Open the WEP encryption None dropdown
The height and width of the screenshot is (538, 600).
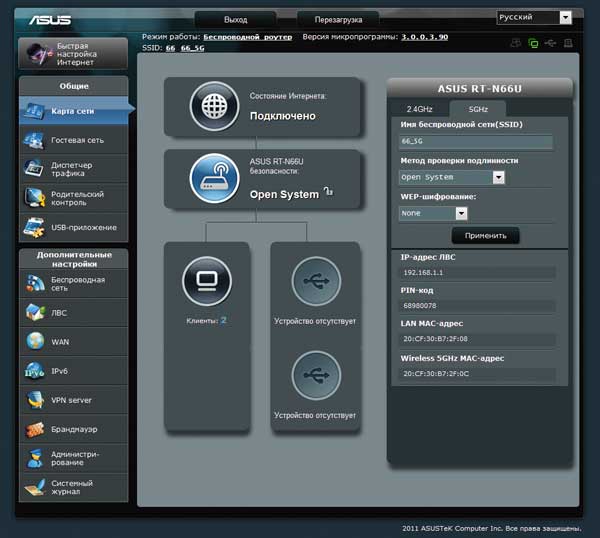click(433, 213)
